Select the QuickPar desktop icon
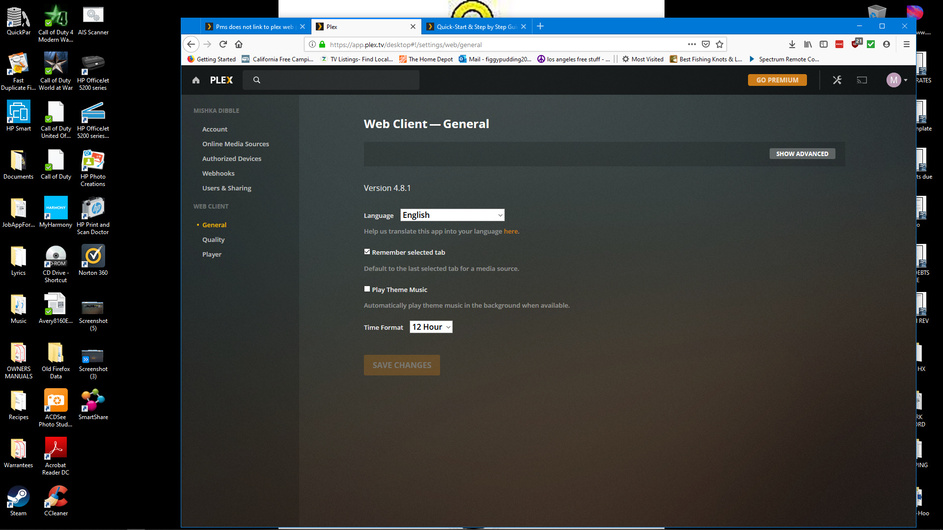943x530 pixels. [x=19, y=21]
